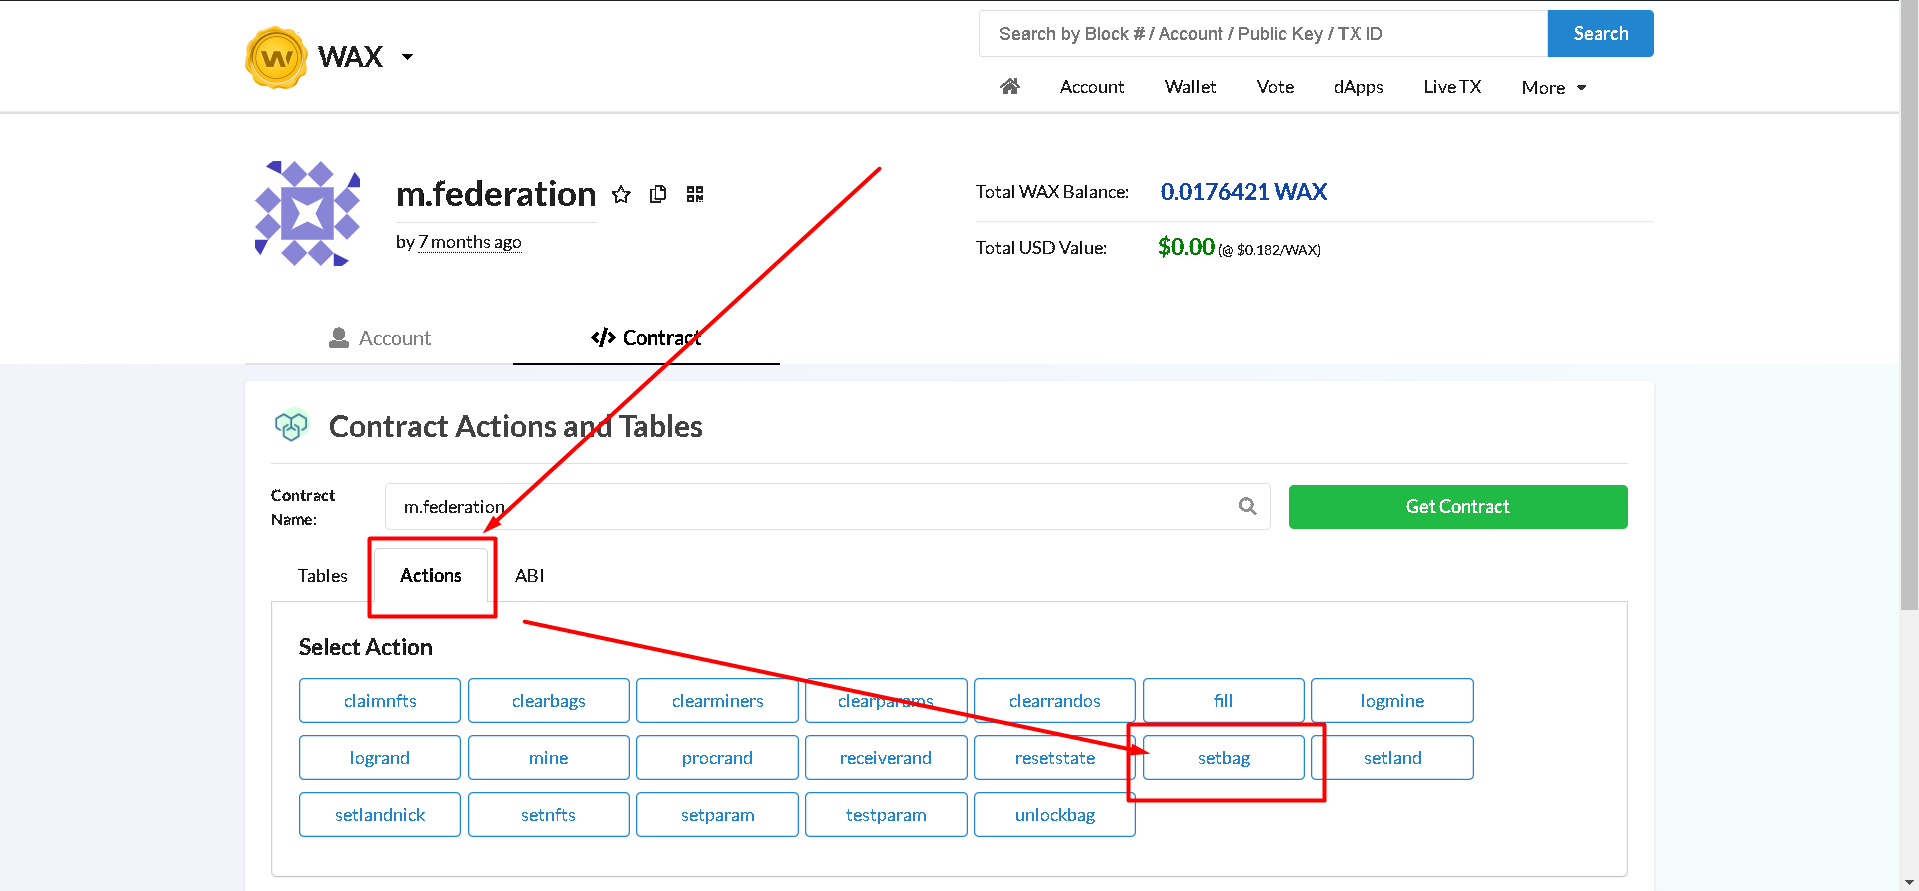
Task: Favorite m.federation with the star icon
Action: (621, 194)
